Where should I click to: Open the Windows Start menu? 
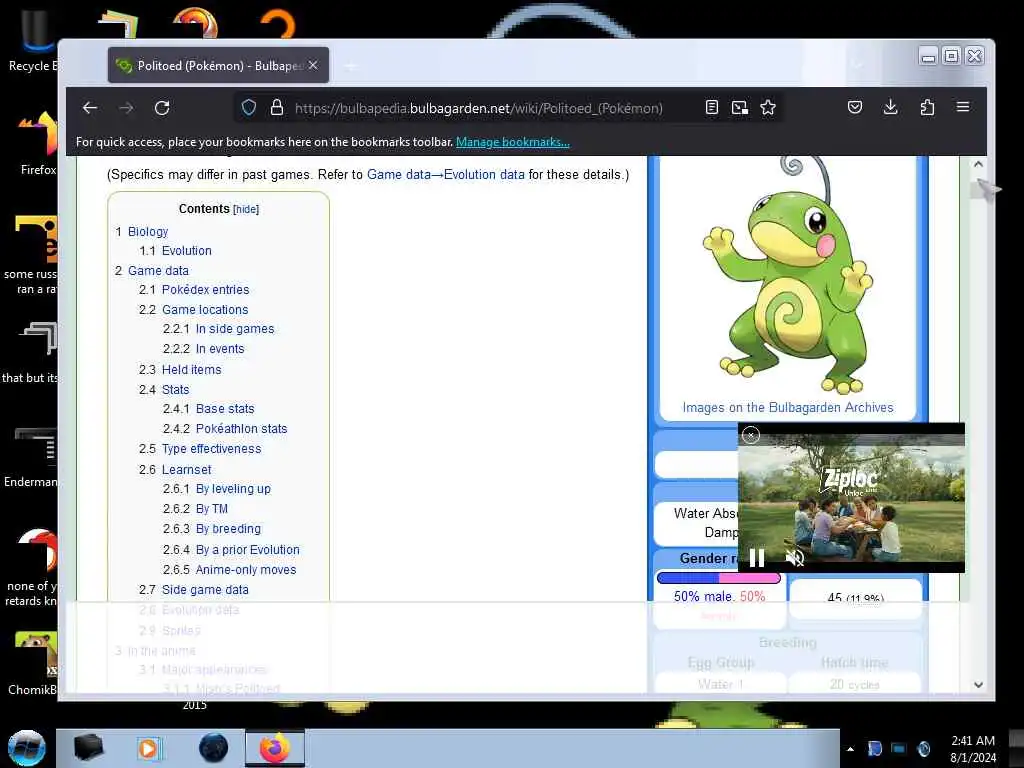click(27, 748)
